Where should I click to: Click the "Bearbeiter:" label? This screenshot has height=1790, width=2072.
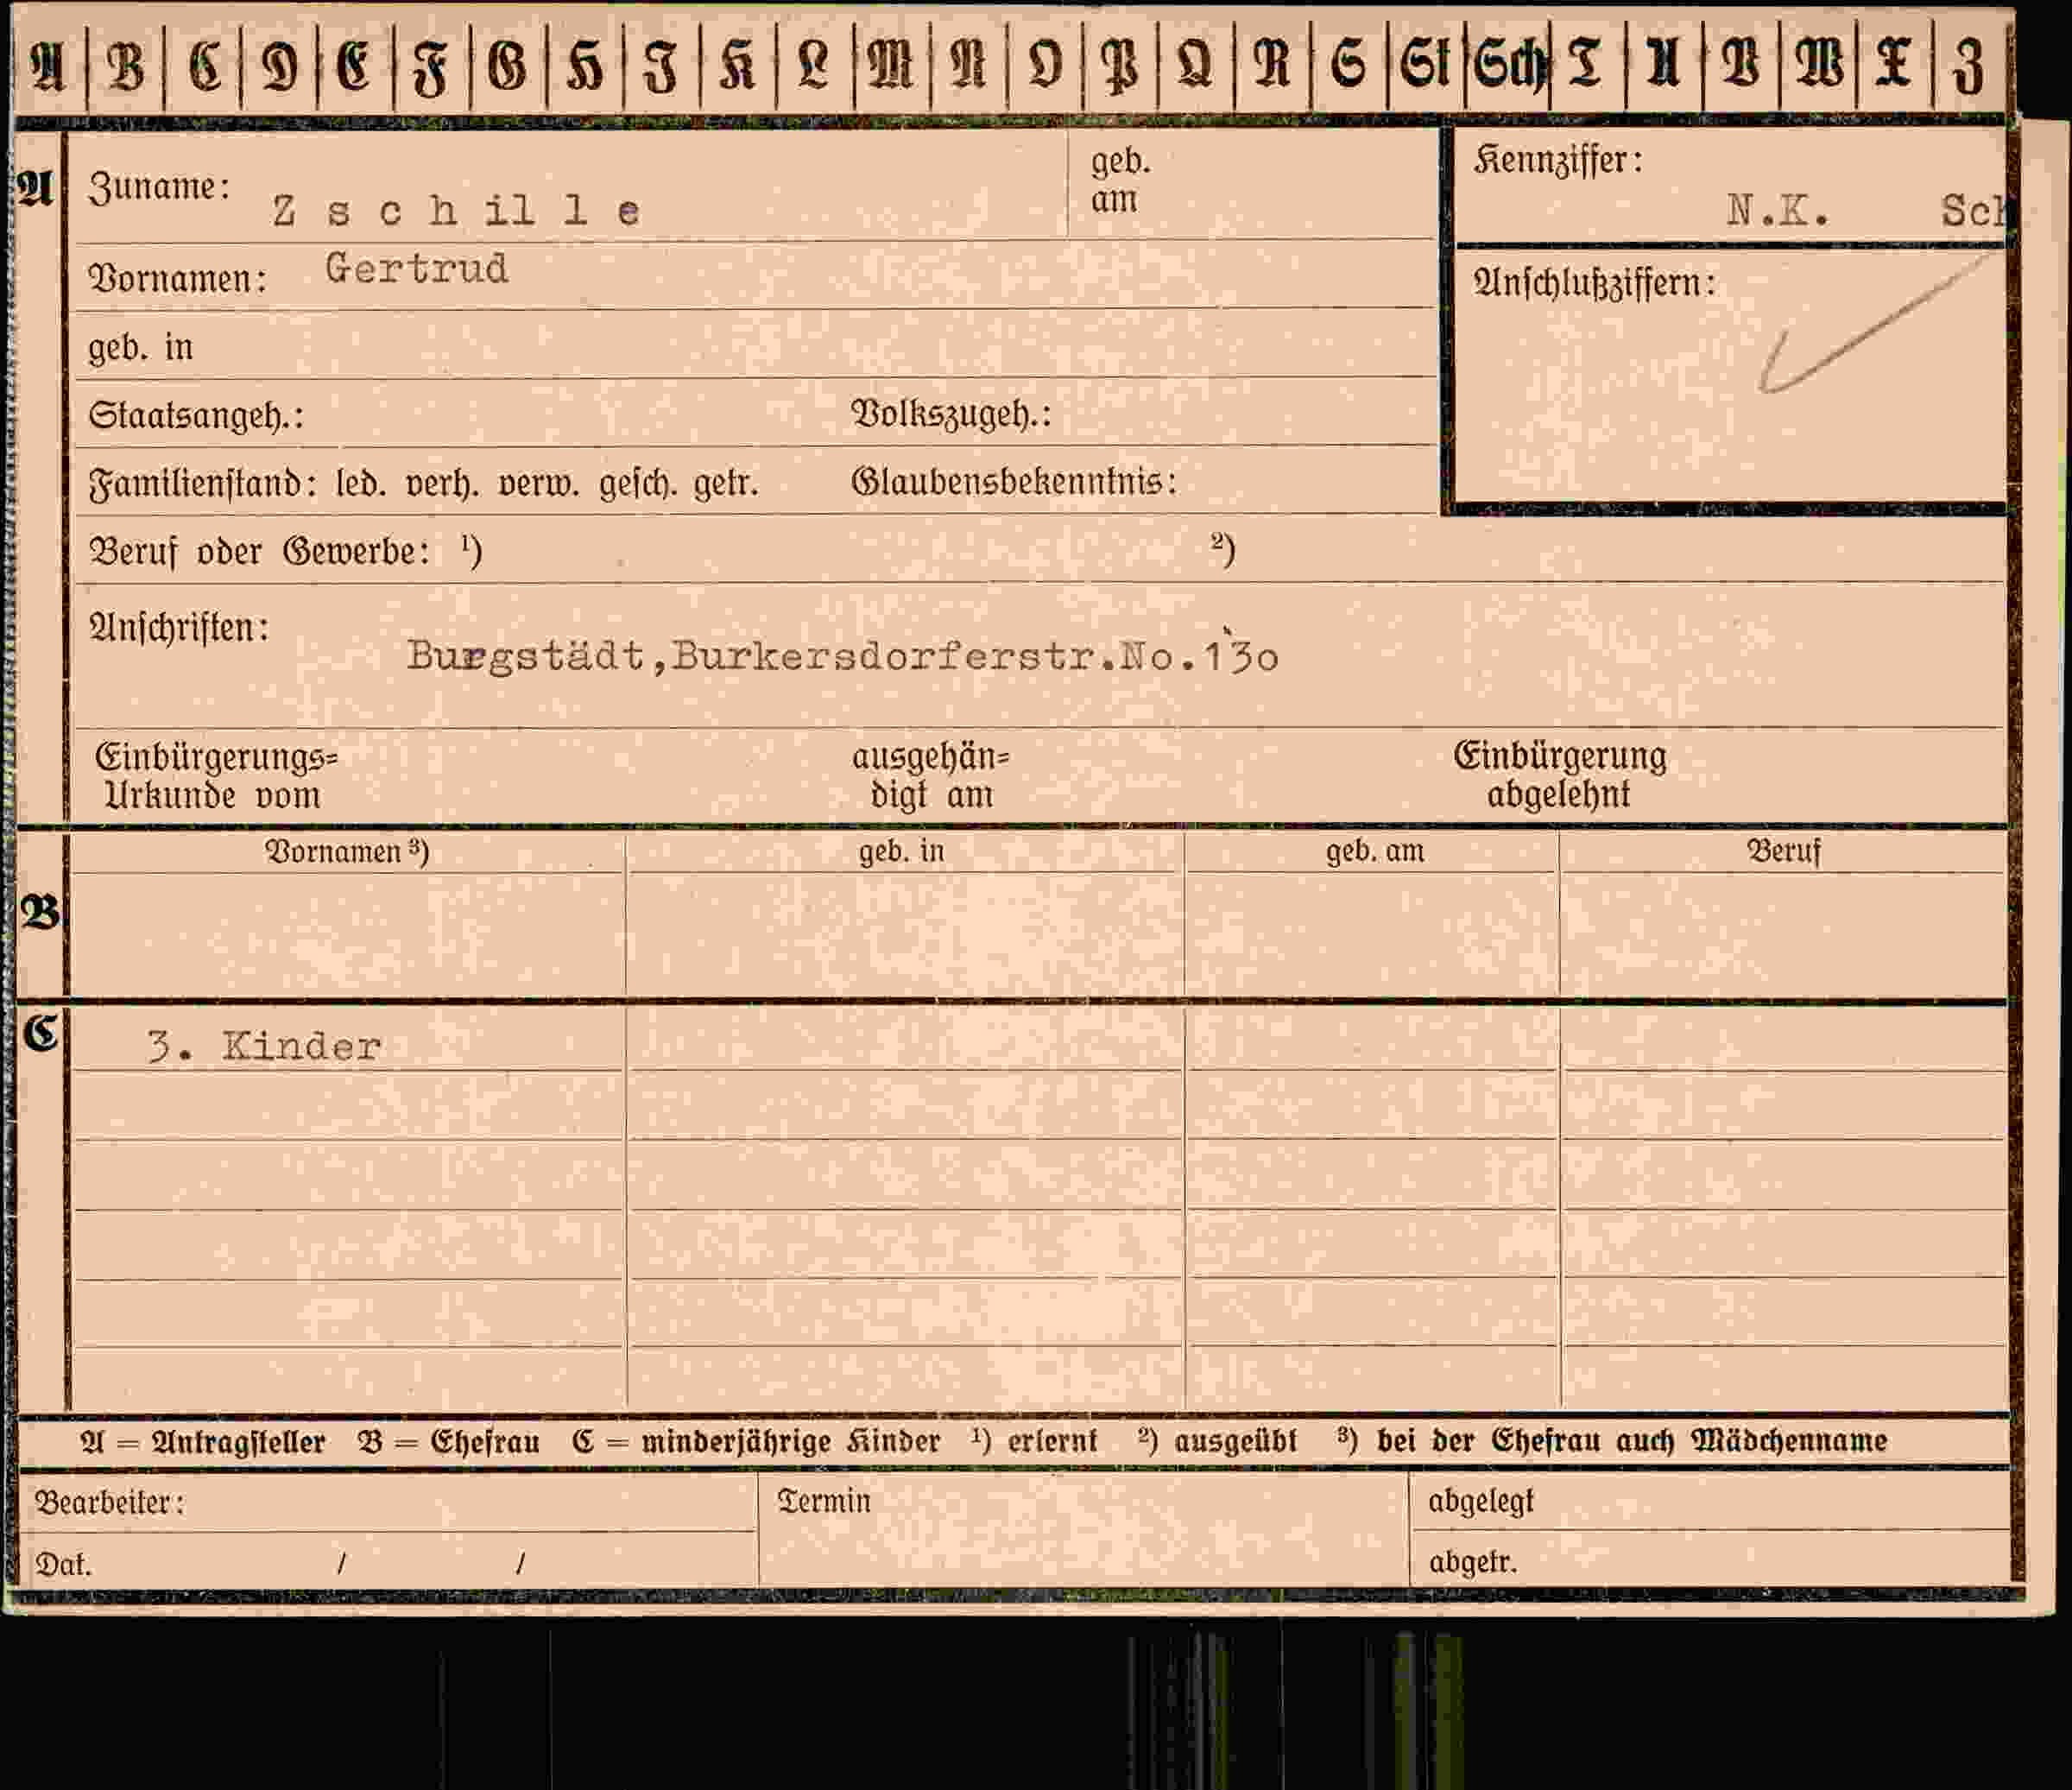click(110, 1502)
